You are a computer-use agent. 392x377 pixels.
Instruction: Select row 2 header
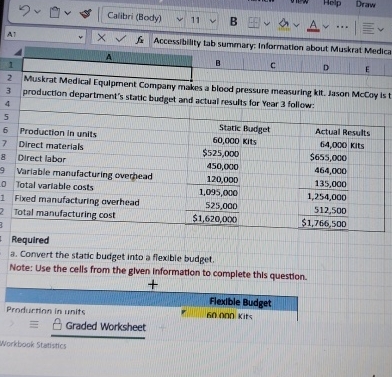coord(10,78)
